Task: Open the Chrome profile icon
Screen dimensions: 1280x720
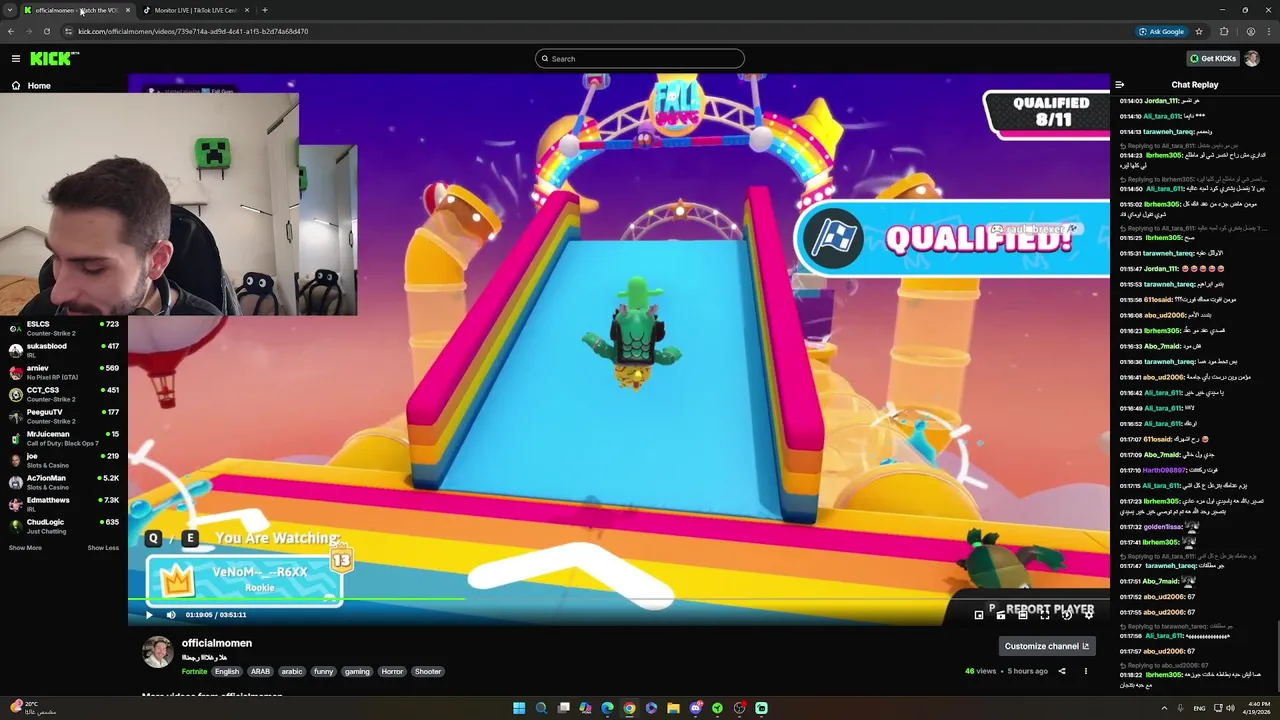Action: coord(1250,31)
